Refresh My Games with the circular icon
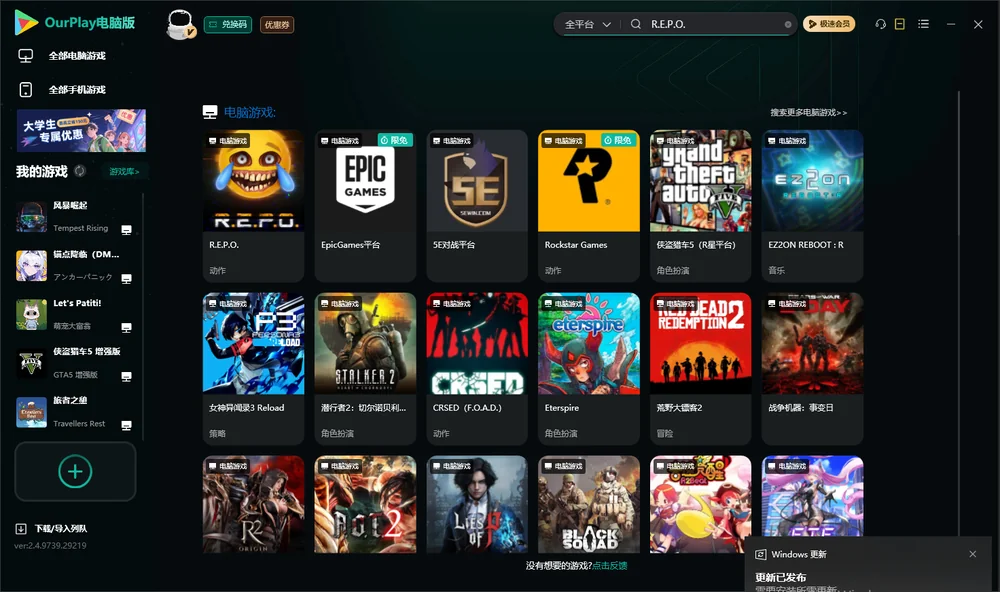The image size is (1000, 592). click(80, 171)
